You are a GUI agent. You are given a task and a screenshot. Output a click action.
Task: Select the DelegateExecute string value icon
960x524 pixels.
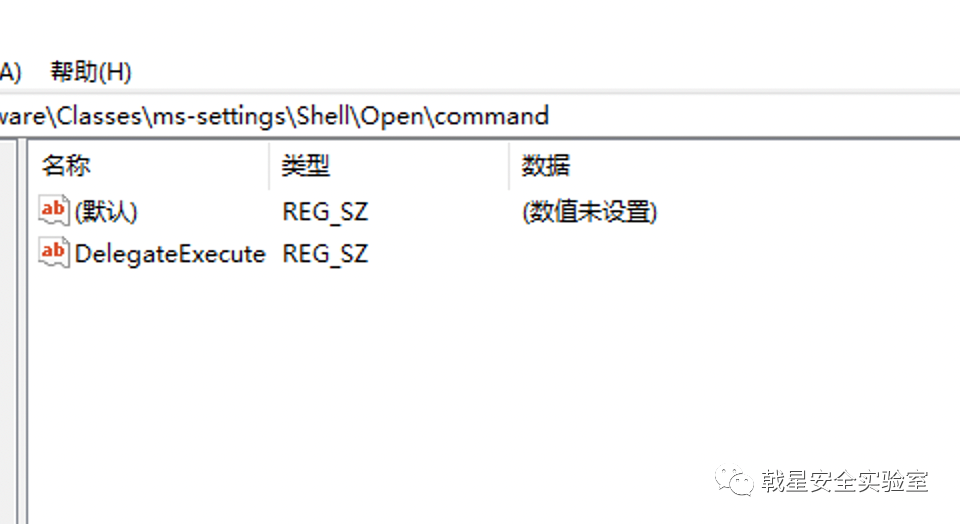pos(53,253)
